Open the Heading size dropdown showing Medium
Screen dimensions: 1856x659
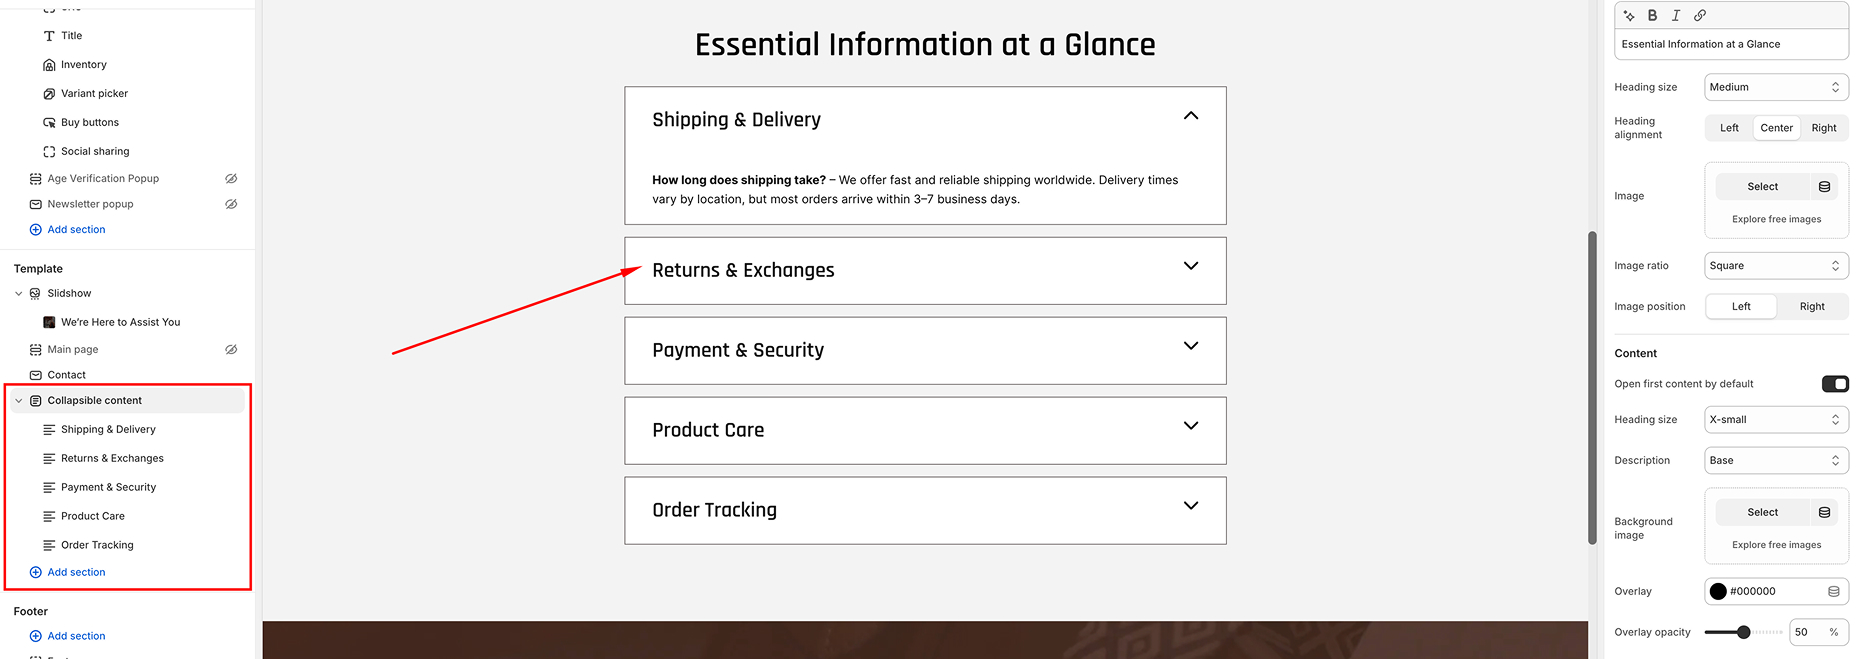(x=1775, y=87)
